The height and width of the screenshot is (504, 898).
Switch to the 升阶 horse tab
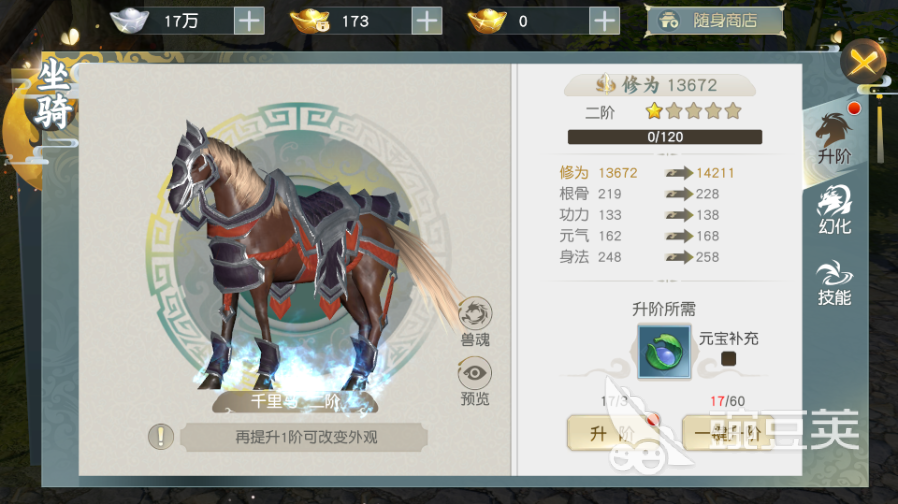[834, 139]
